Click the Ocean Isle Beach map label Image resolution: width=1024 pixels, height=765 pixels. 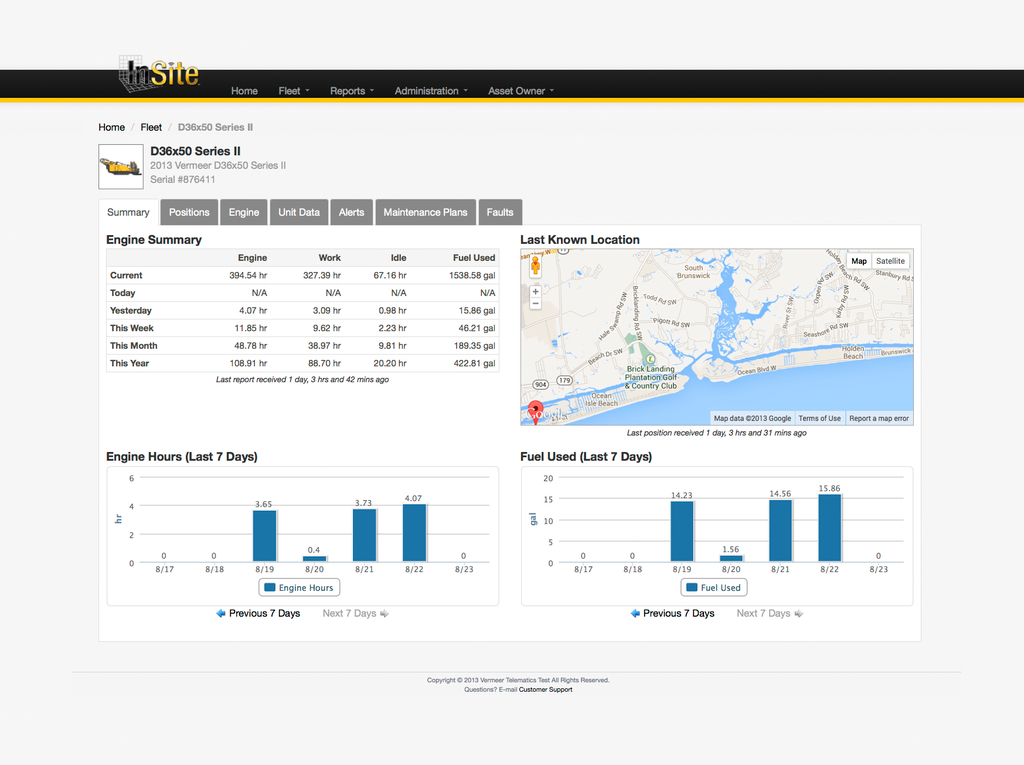[x=601, y=400]
